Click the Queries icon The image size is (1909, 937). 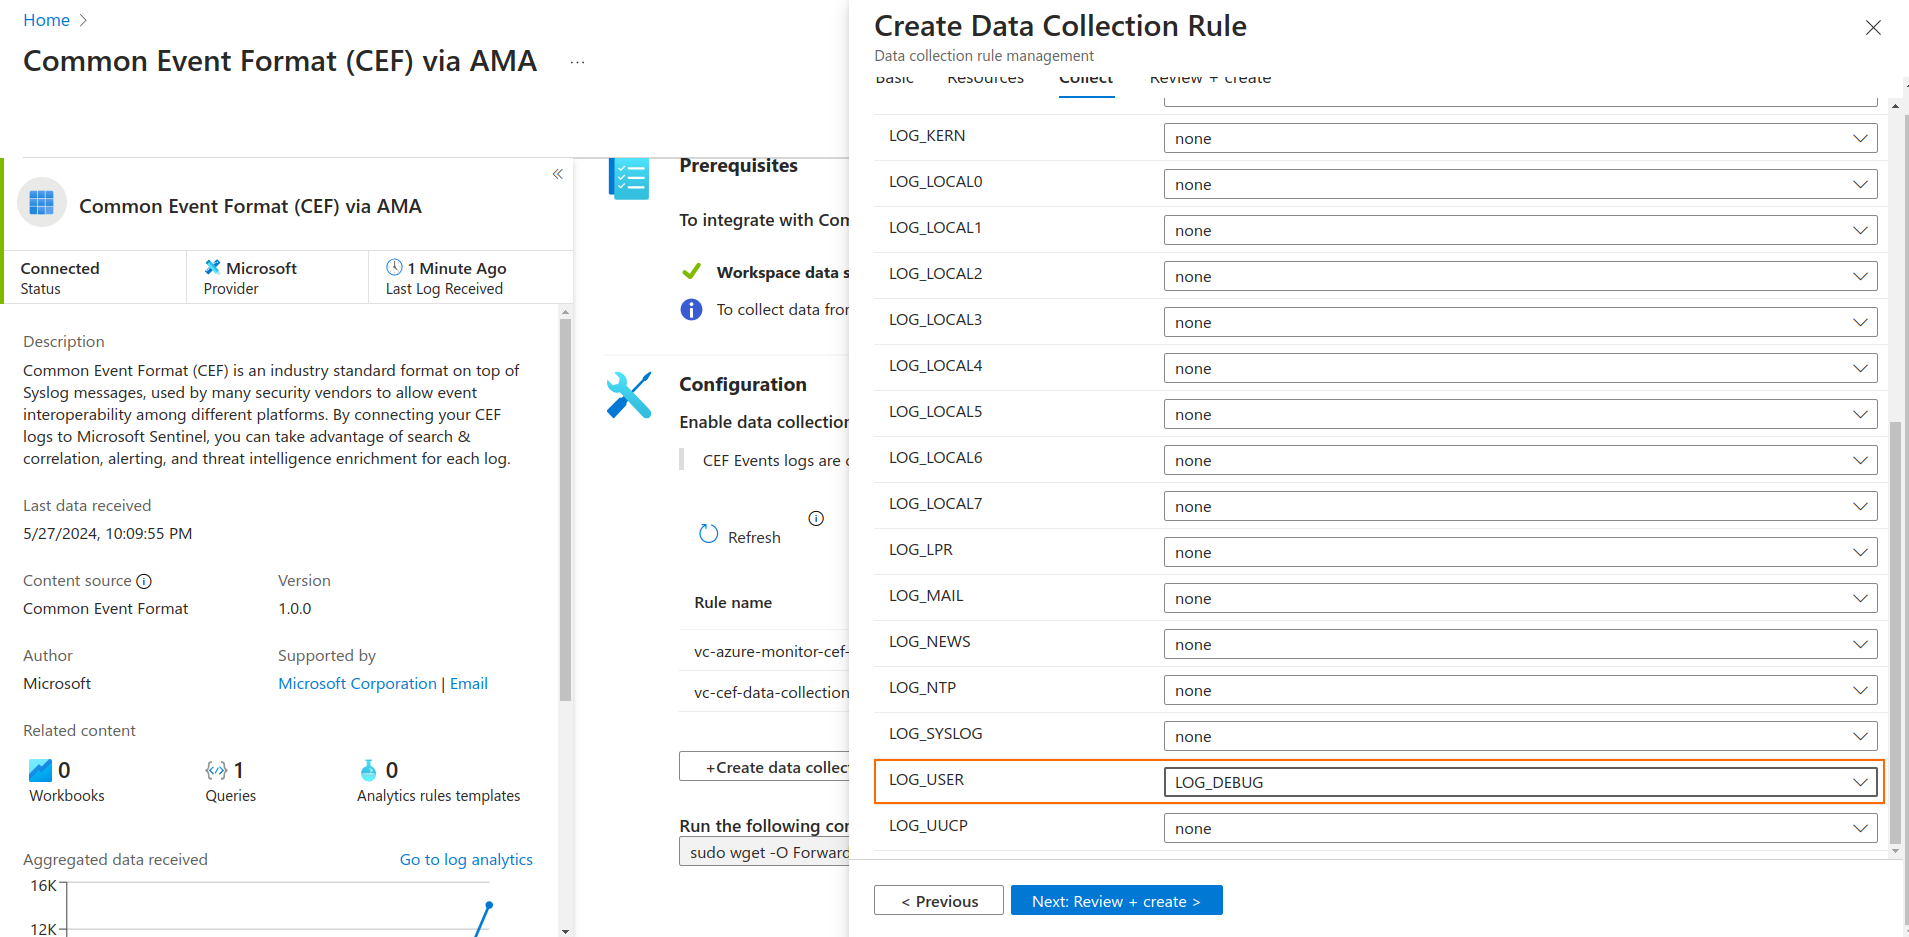(216, 770)
